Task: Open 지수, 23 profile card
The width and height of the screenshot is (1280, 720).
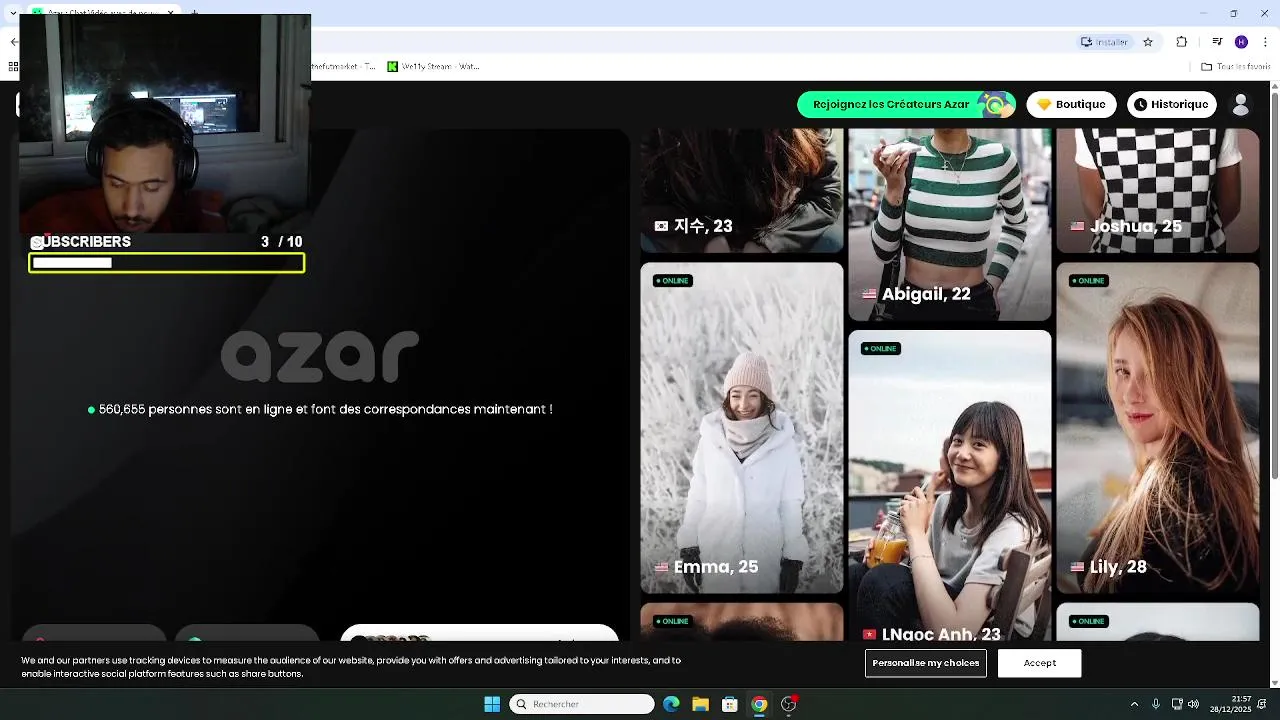Action: pyautogui.click(x=742, y=190)
